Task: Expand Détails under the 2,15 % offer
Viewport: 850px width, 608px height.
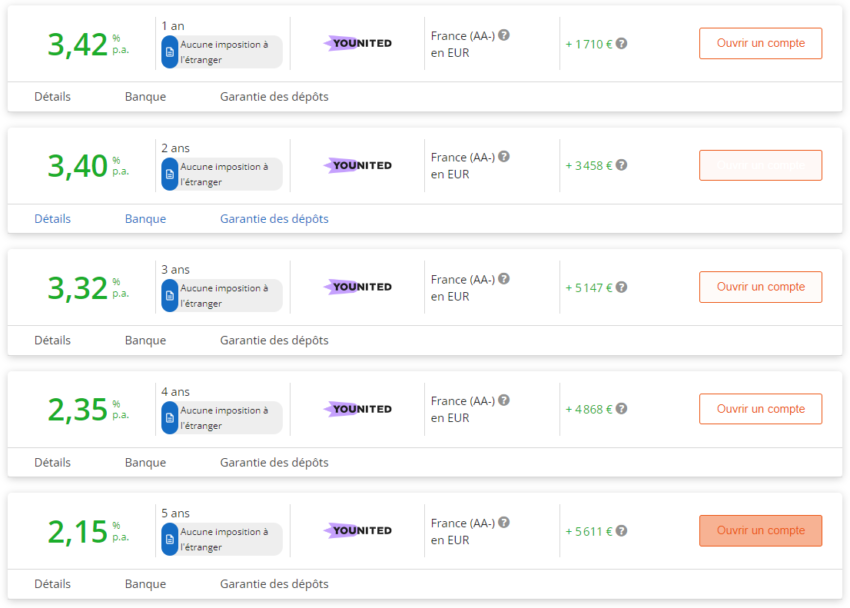Action: (x=52, y=584)
